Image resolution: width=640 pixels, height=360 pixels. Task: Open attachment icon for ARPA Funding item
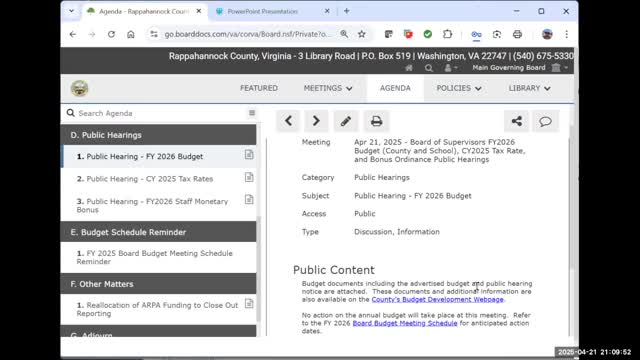pyautogui.click(x=249, y=304)
